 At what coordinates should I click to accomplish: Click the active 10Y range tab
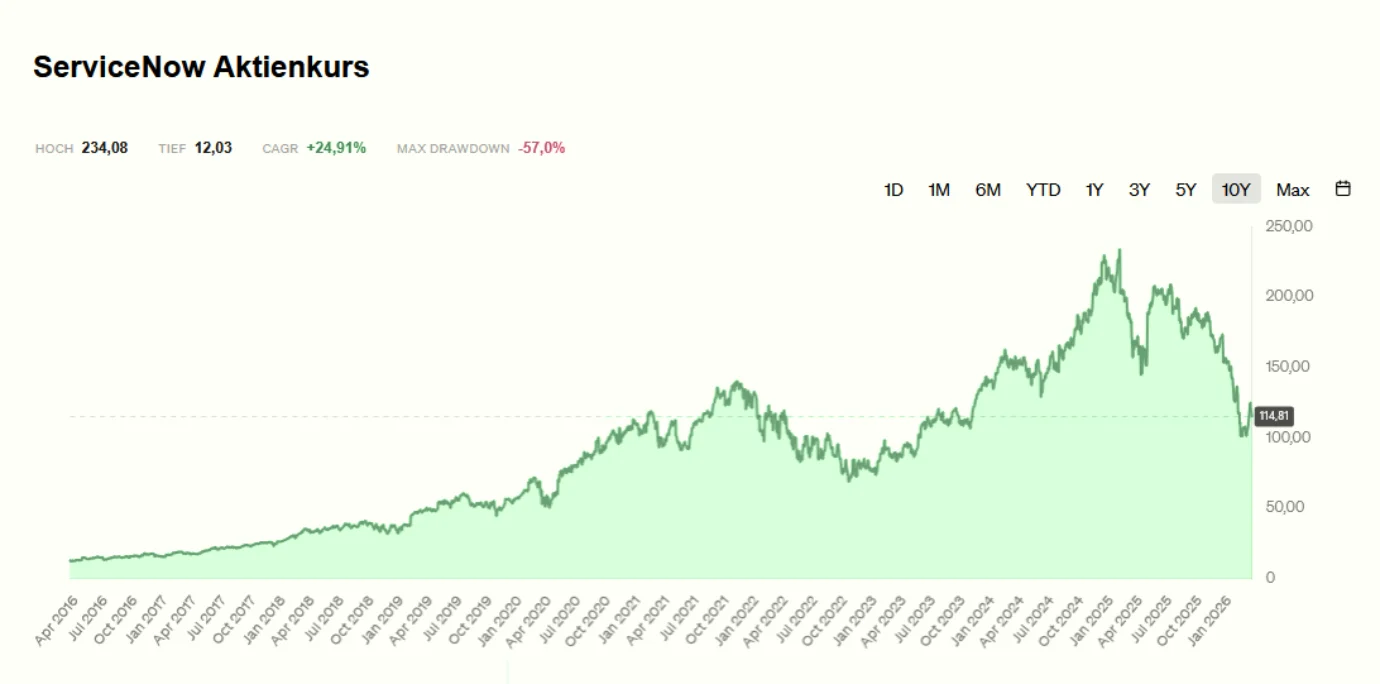(x=1235, y=189)
